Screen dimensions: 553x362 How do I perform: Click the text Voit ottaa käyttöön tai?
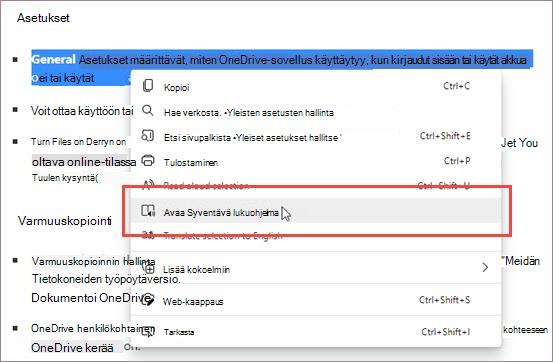(82, 110)
